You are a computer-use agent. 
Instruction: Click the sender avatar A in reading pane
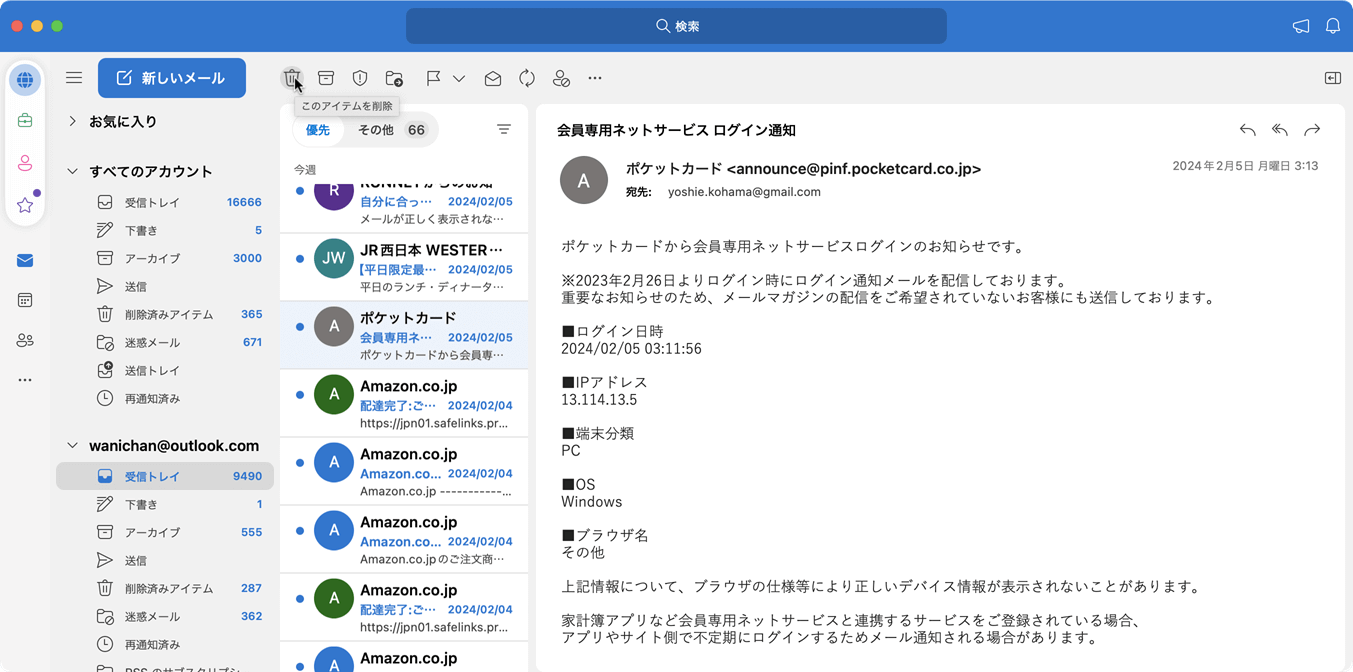click(584, 180)
